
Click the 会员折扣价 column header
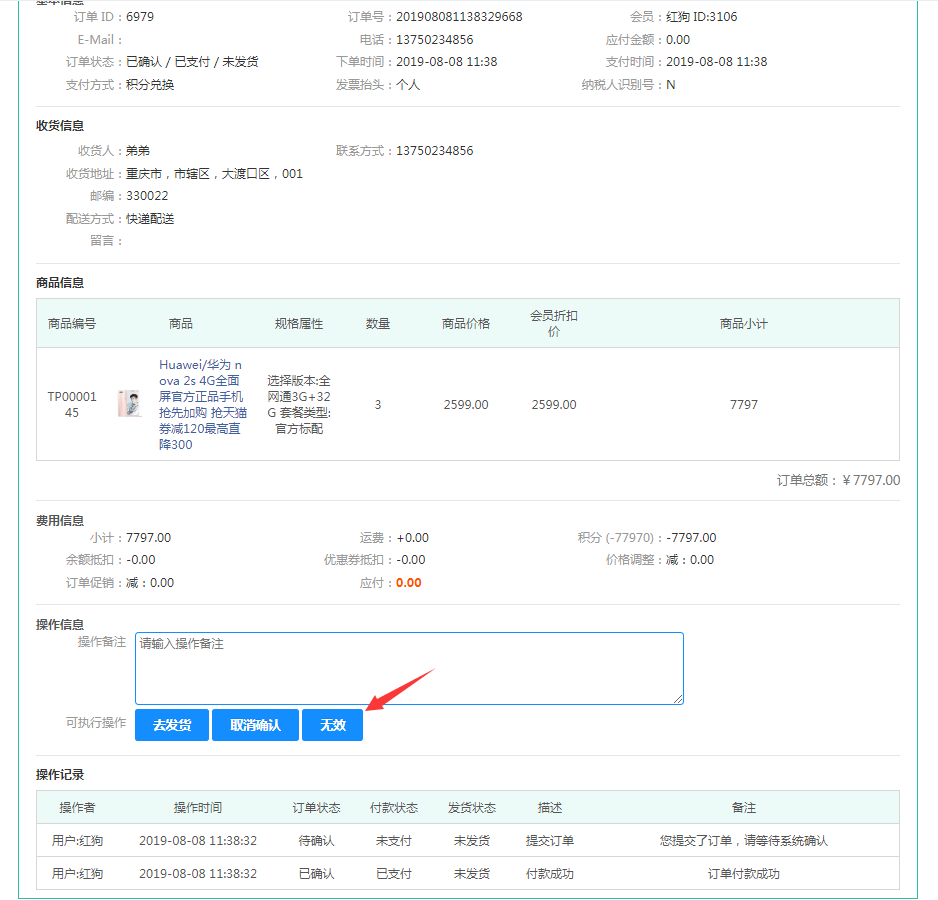coord(553,323)
